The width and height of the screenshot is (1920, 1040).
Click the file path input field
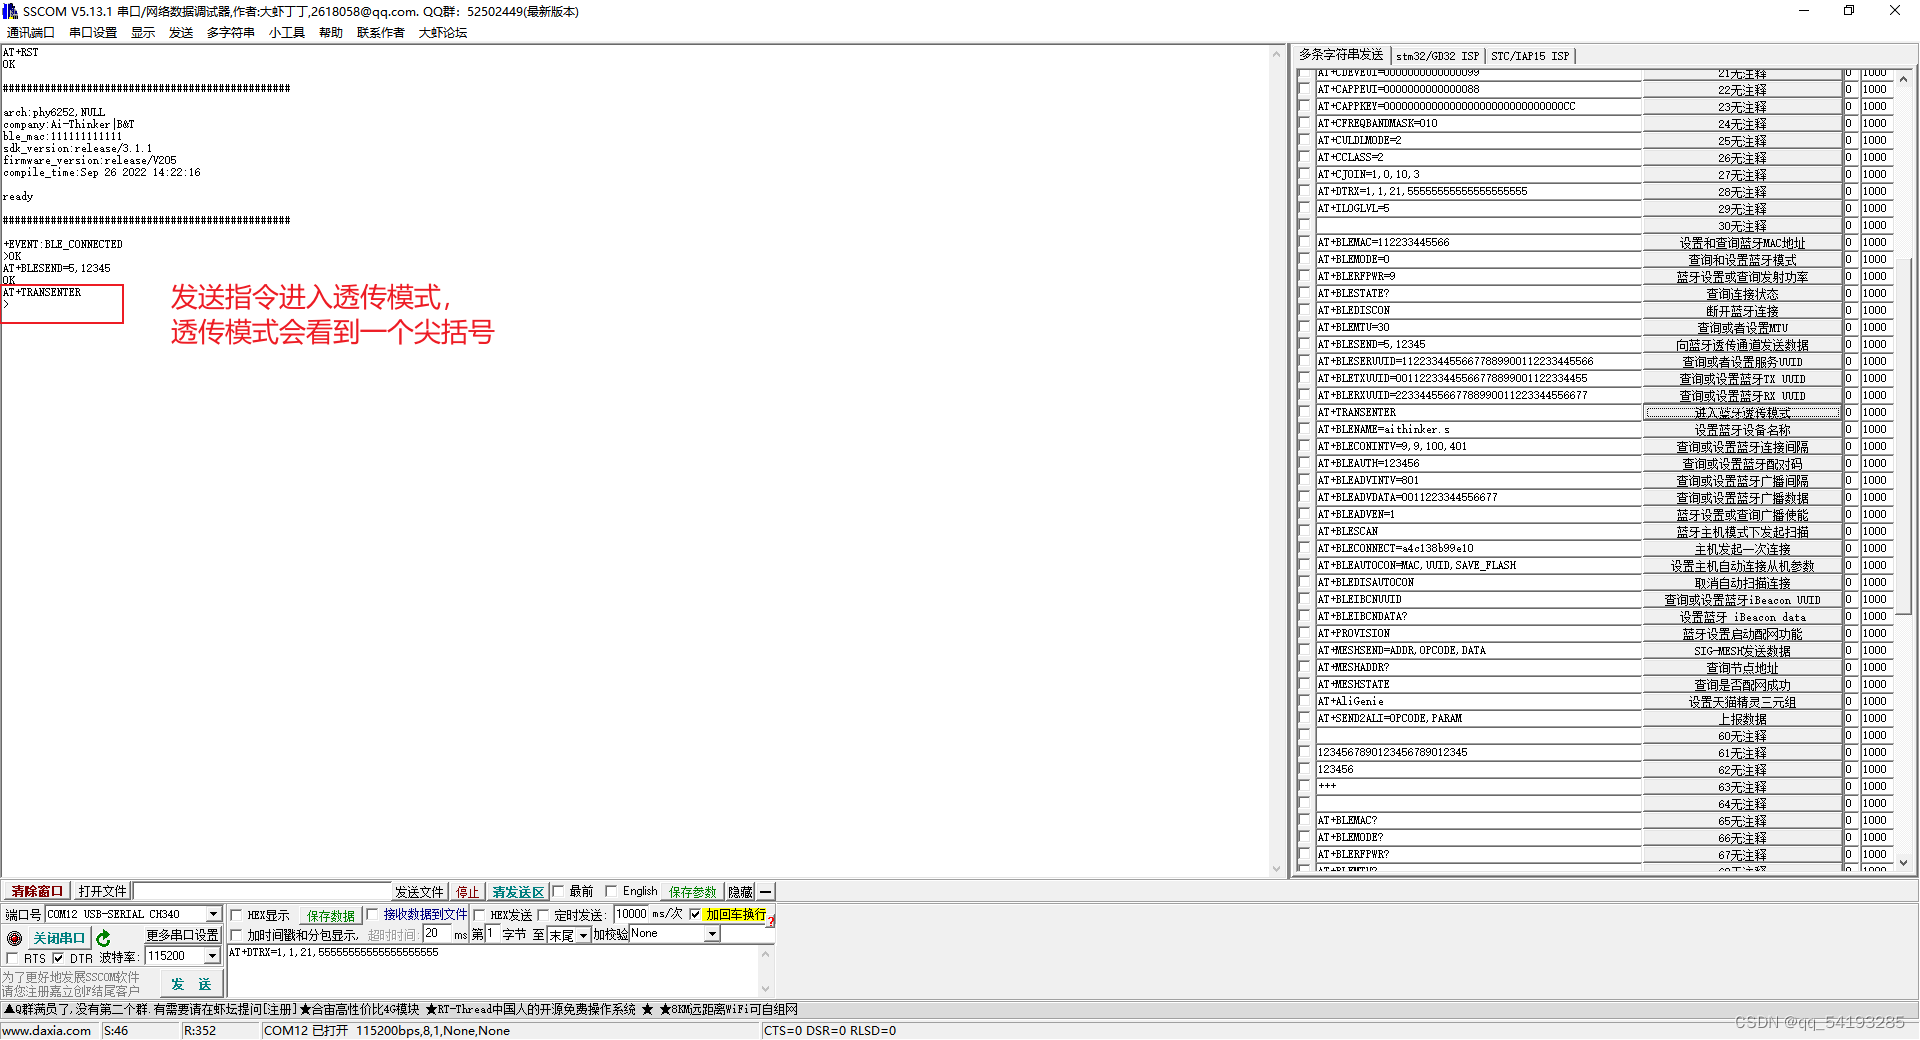(x=262, y=891)
